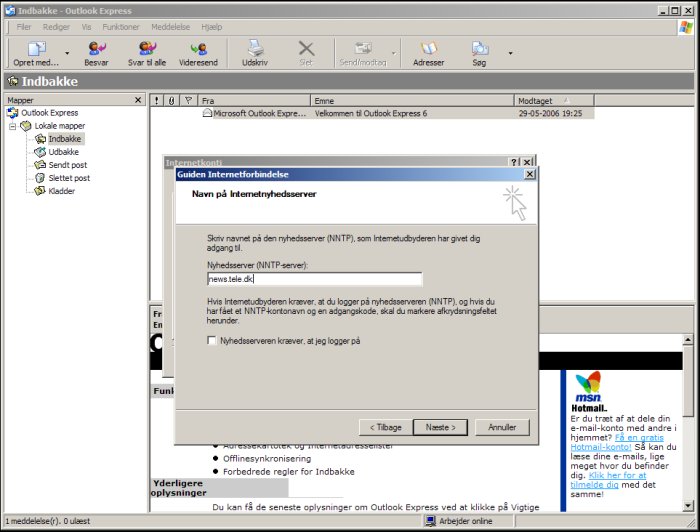Collapse the Lokale mapper tree node
This screenshot has height=532, width=700.
coord(13,126)
